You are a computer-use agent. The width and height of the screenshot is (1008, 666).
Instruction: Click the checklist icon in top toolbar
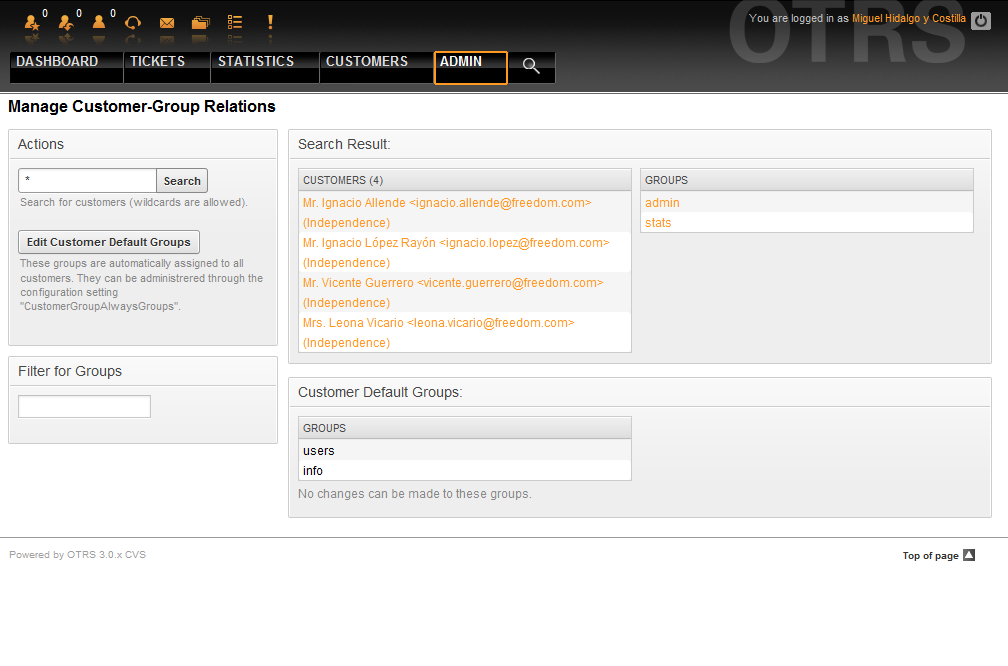[235, 22]
